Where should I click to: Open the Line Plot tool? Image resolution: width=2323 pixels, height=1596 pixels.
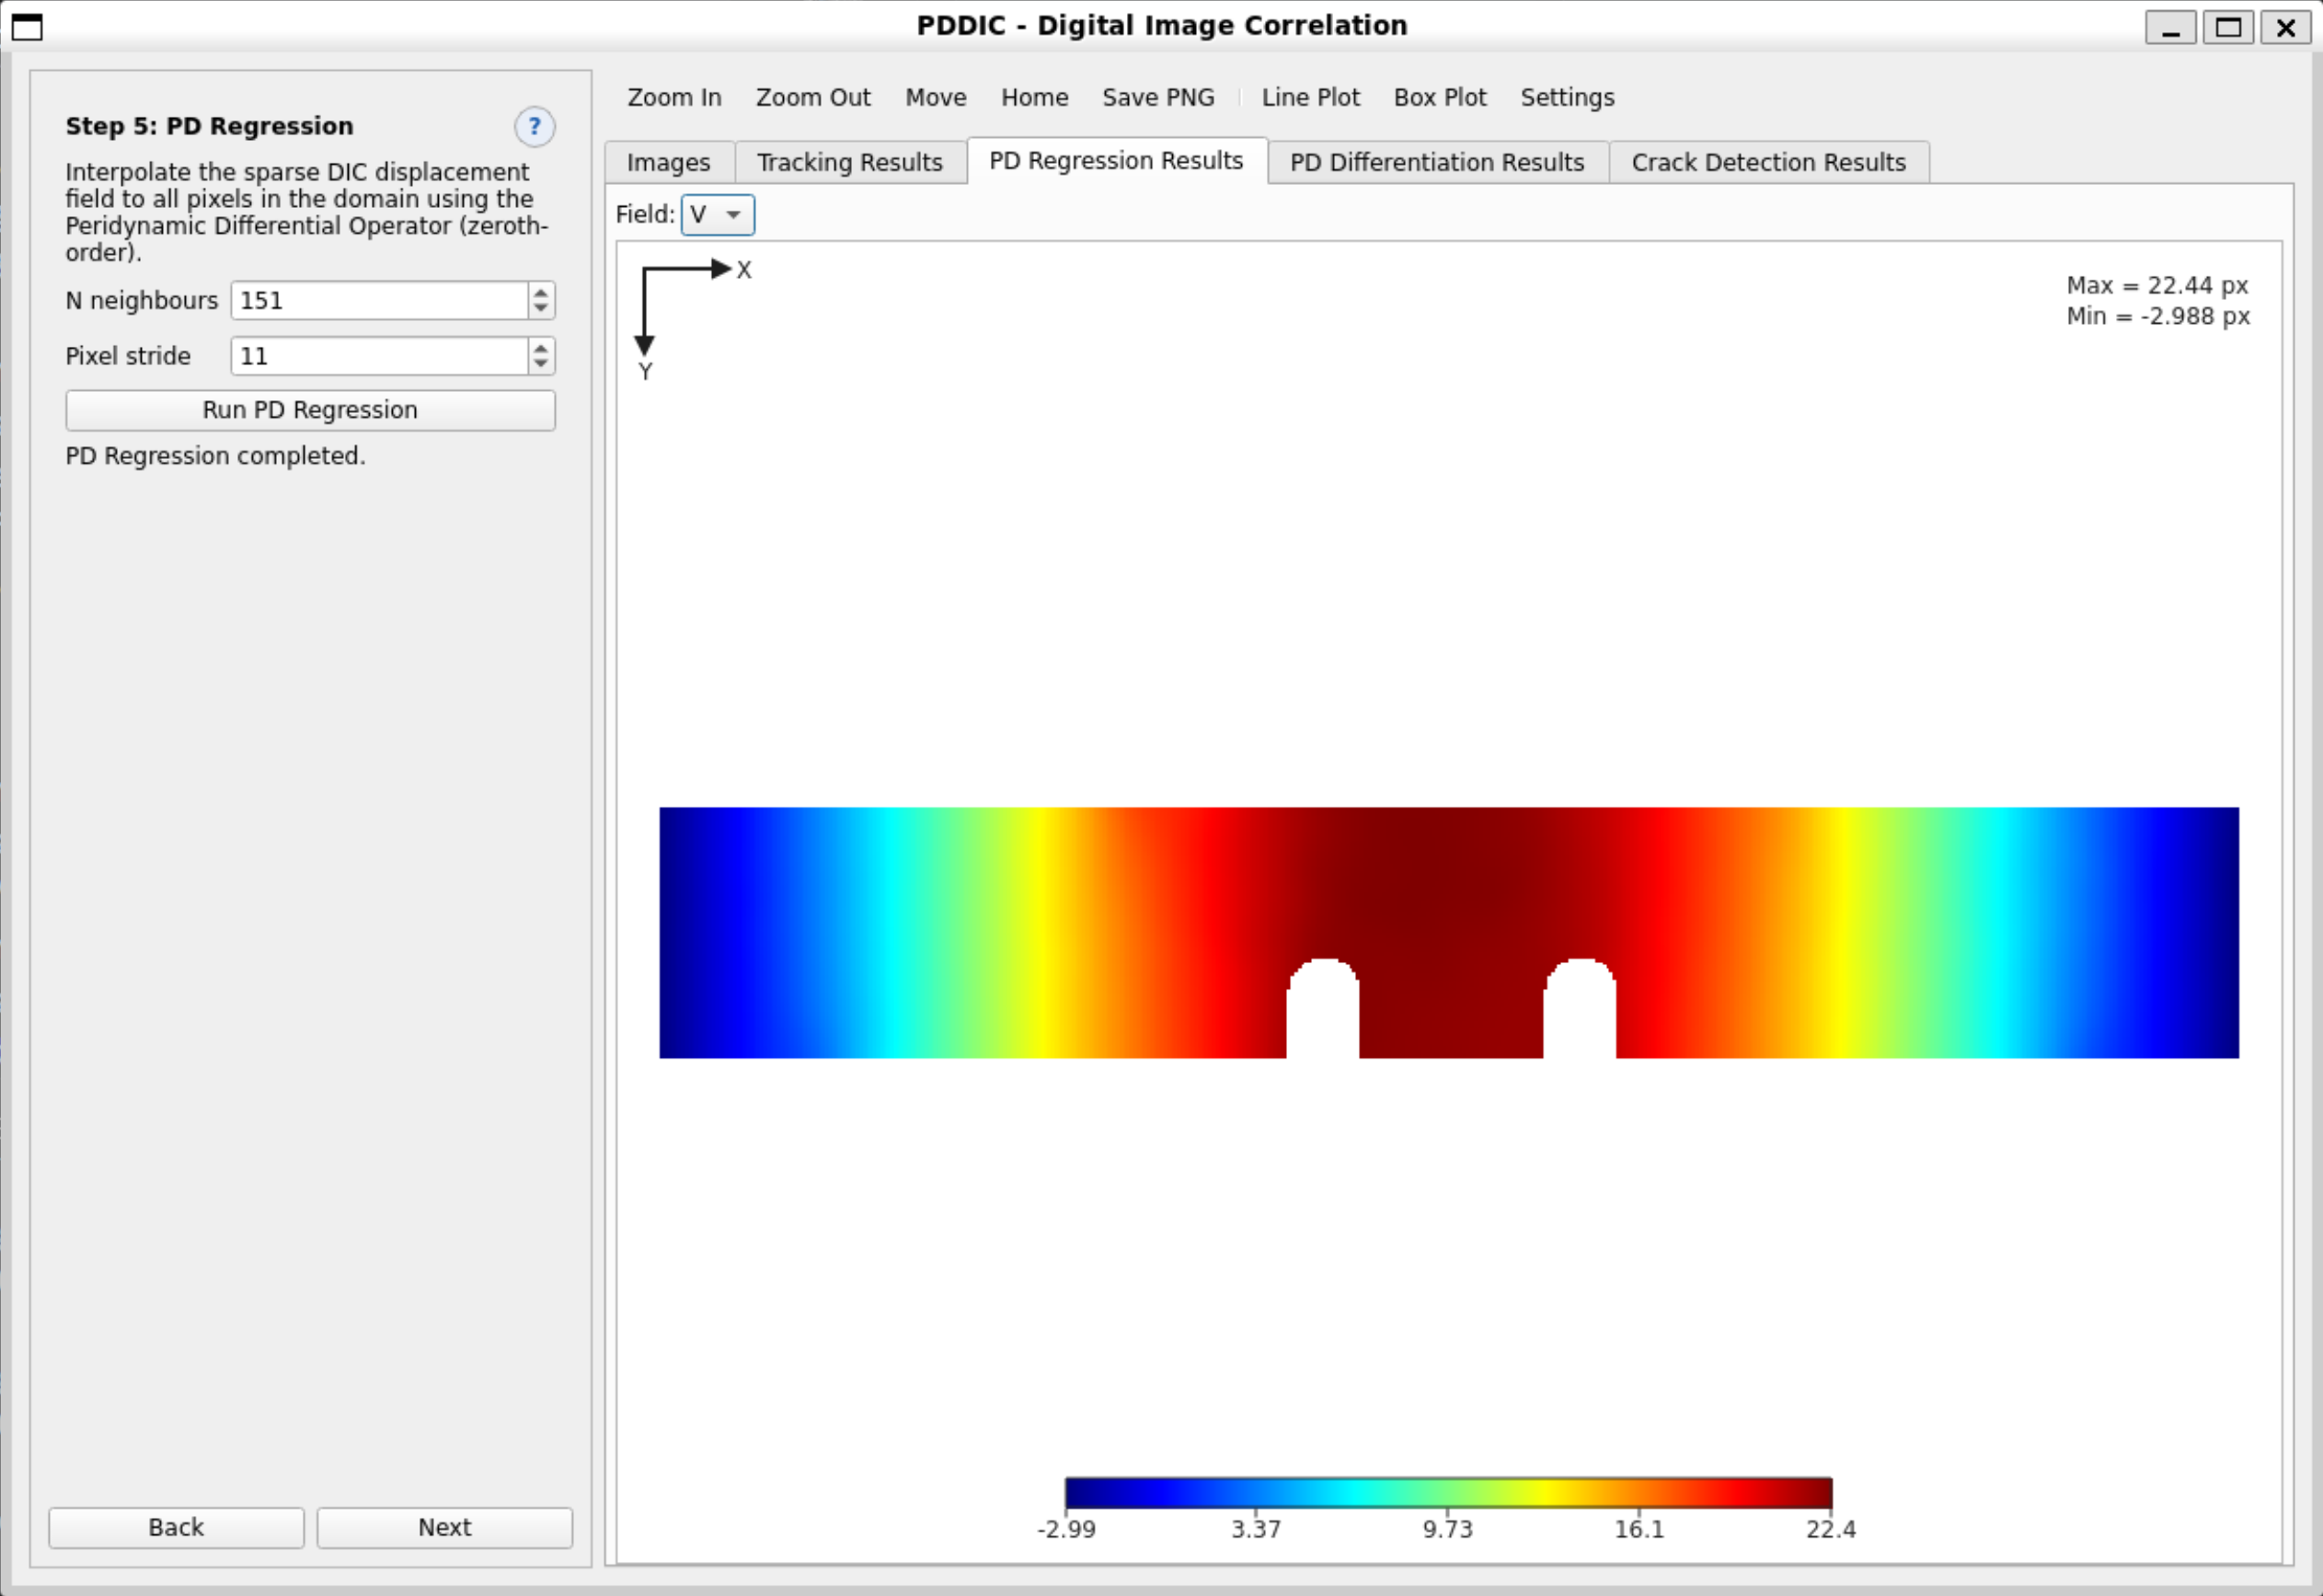coord(1310,98)
